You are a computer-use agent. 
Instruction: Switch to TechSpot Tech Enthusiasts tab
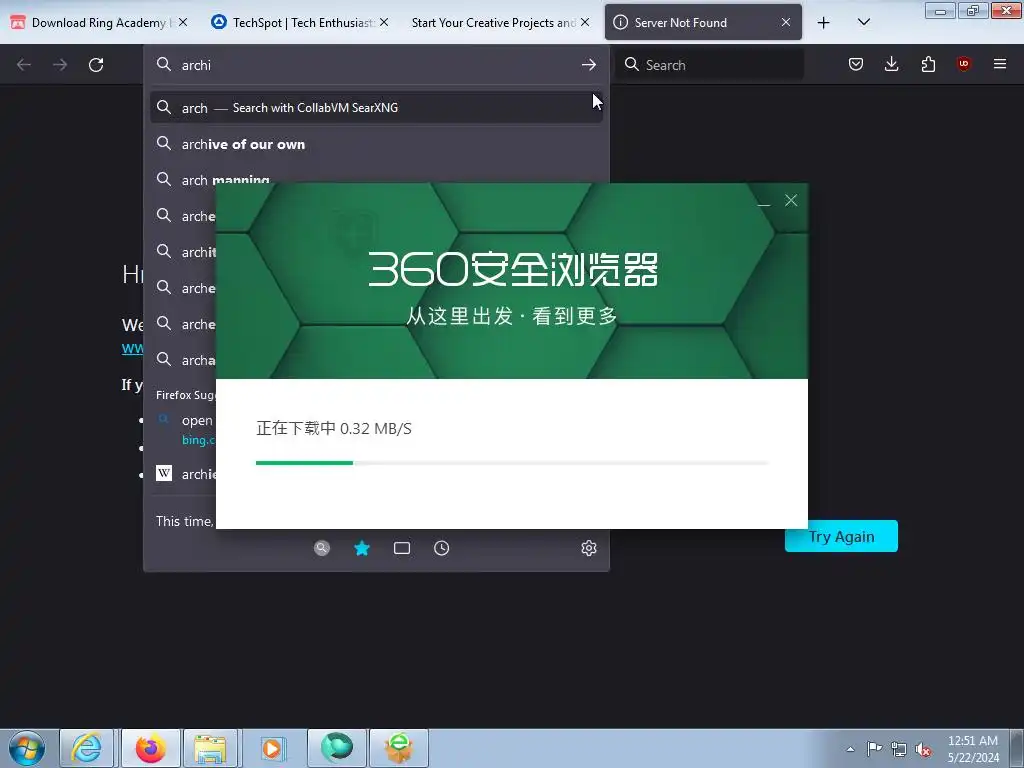pos(300,22)
